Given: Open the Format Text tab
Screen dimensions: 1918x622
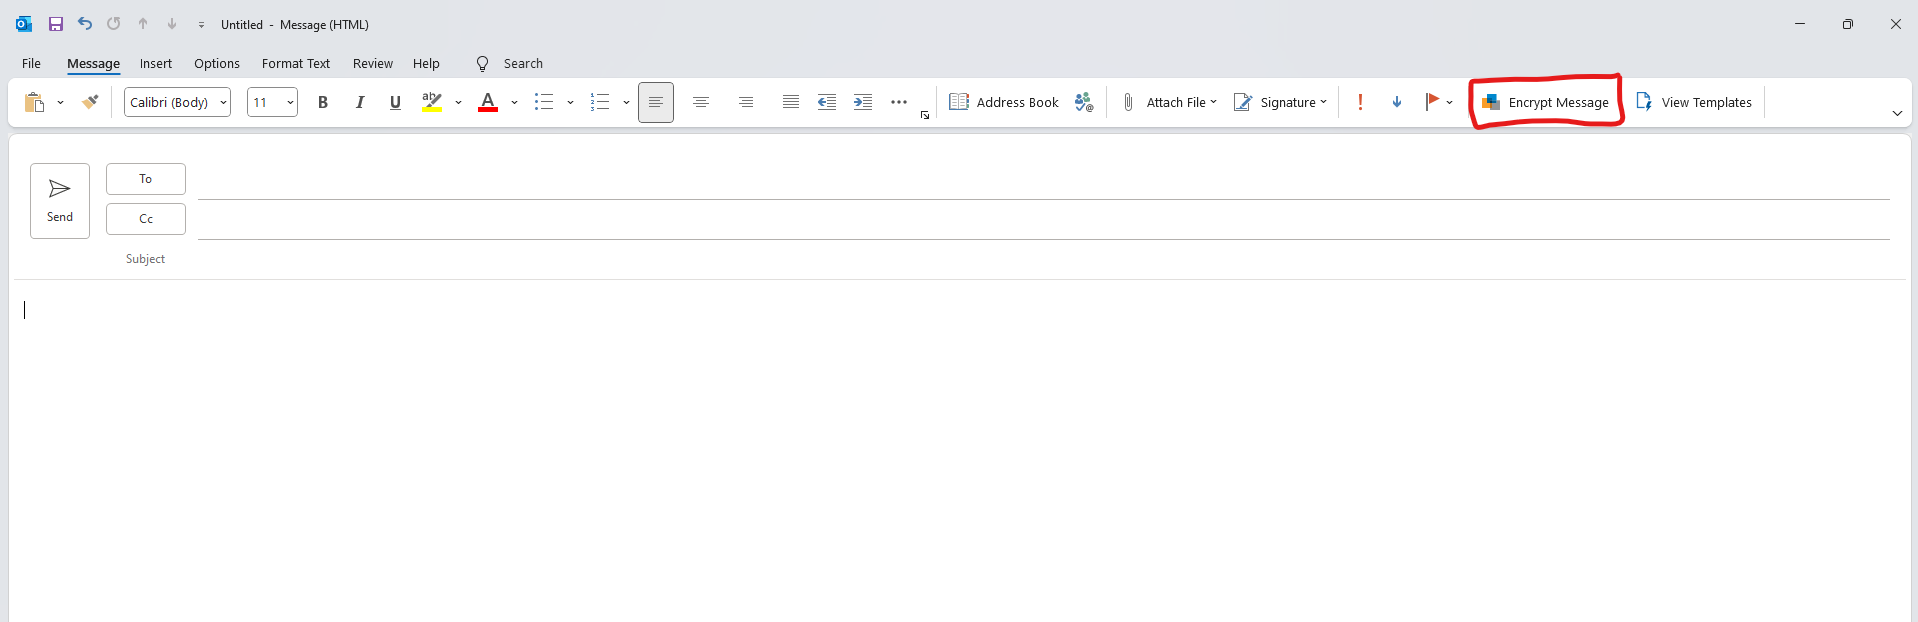Looking at the screenshot, I should click(296, 63).
